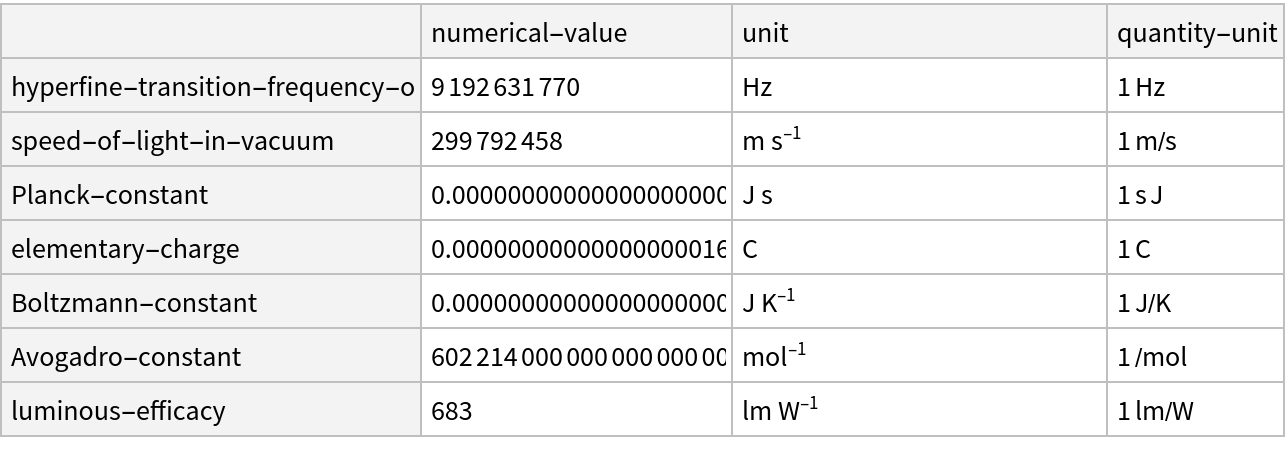Click the unit cell for Boltzmann-constant
1286x470 pixels.
point(919,302)
